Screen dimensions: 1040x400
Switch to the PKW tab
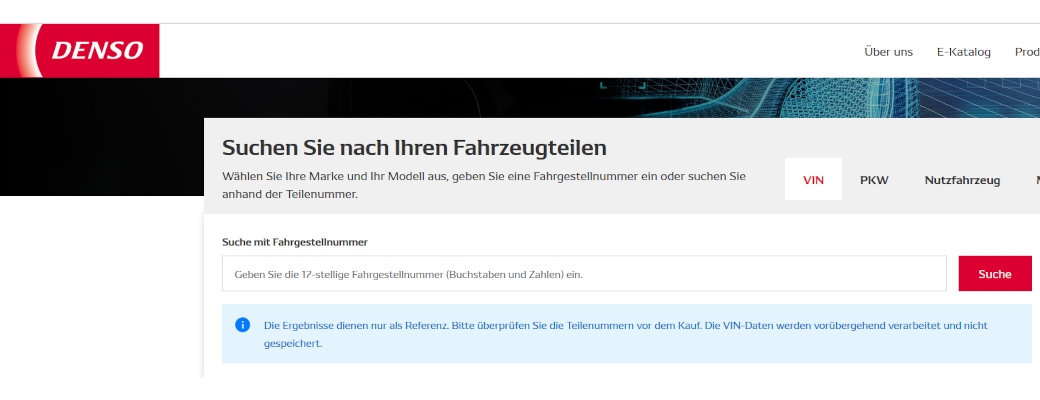coord(874,180)
